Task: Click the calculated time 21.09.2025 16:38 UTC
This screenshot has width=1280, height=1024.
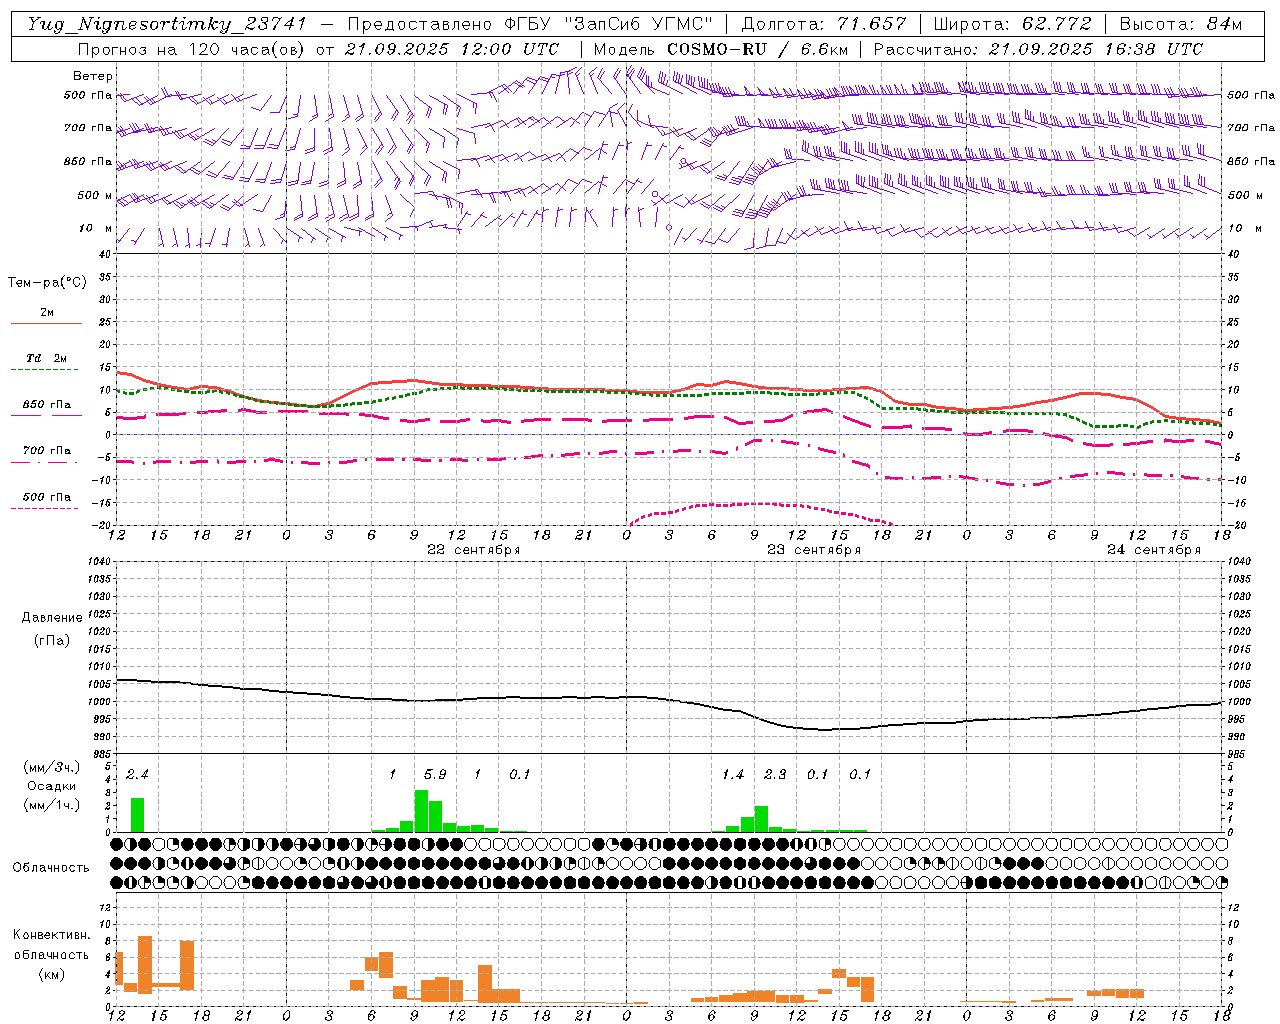Action: click(1096, 49)
